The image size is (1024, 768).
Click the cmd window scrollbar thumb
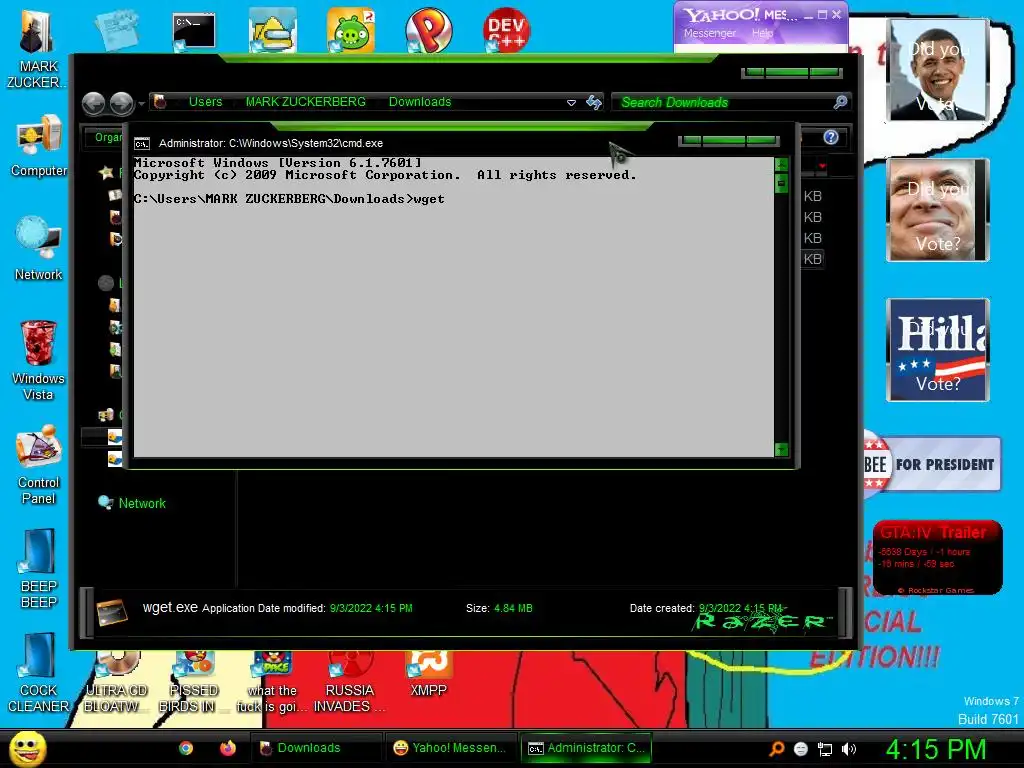[x=781, y=184]
